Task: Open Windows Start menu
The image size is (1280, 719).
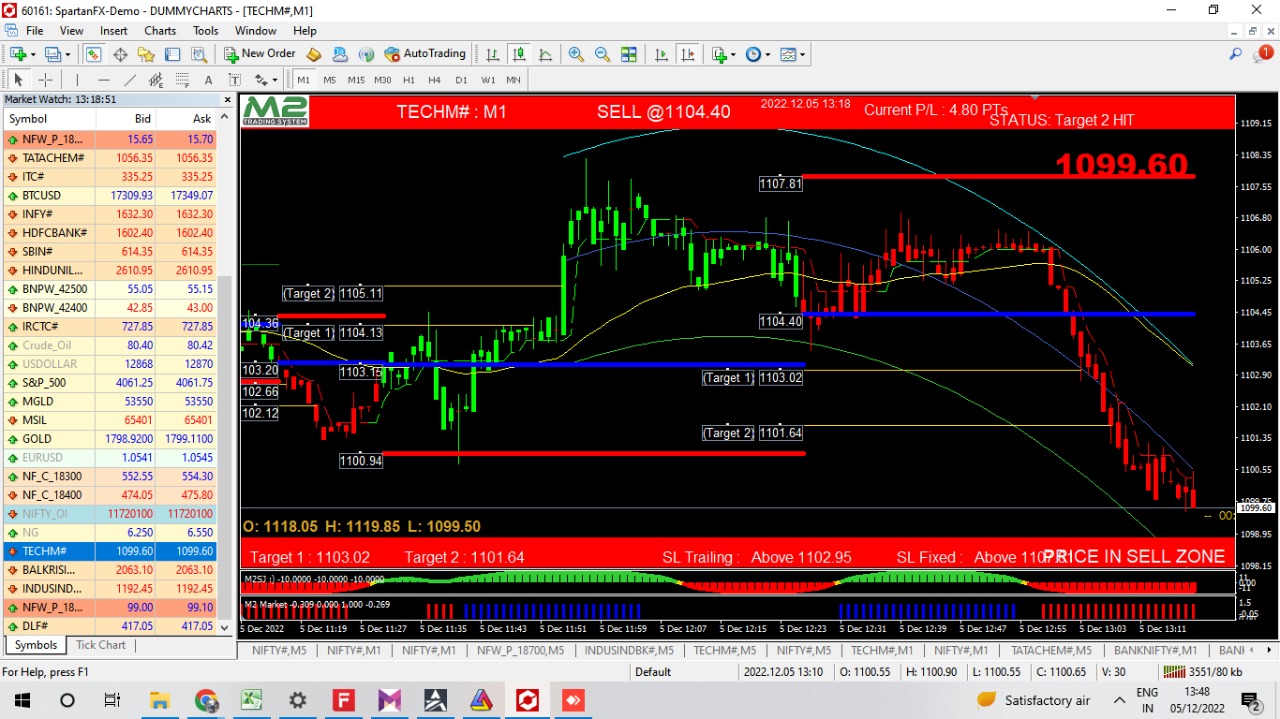Action: point(22,700)
